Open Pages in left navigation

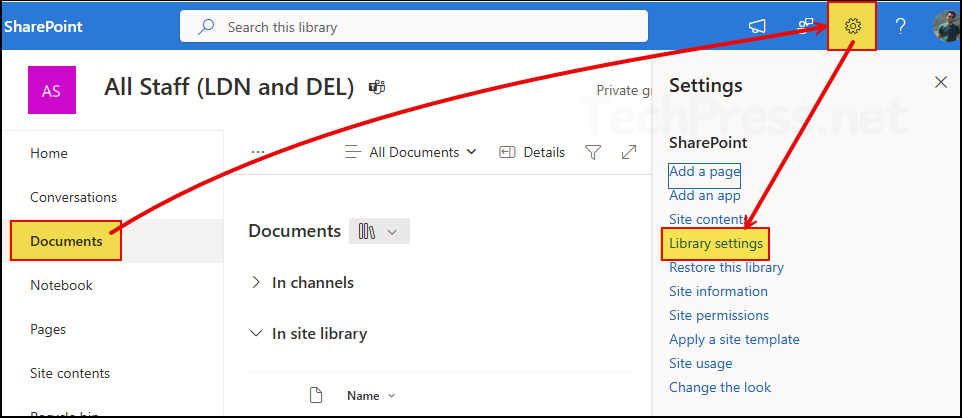pos(48,330)
